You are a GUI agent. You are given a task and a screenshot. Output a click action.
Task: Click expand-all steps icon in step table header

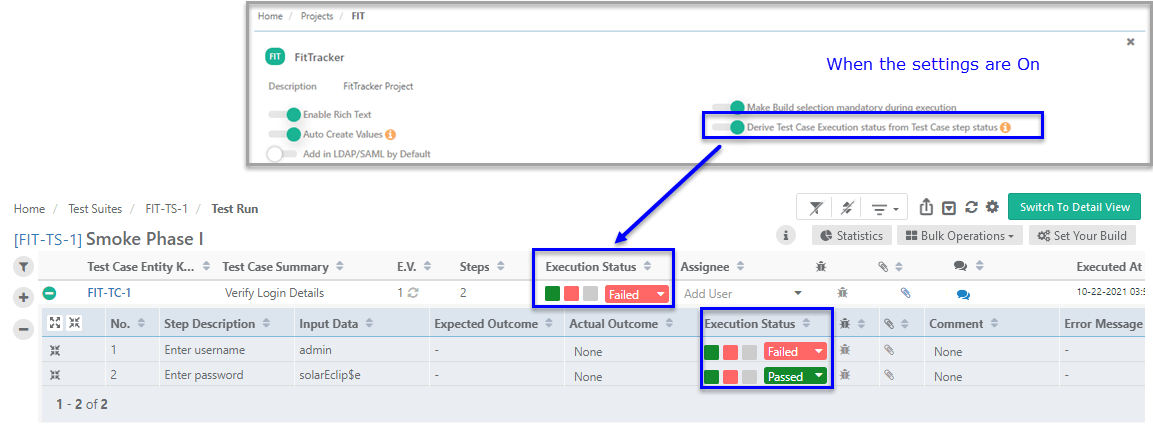(55, 323)
